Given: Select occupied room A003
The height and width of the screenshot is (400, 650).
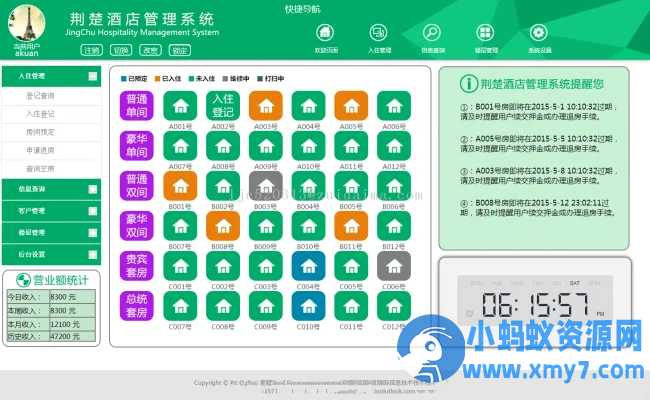Looking at the screenshot, I should (x=266, y=106).
